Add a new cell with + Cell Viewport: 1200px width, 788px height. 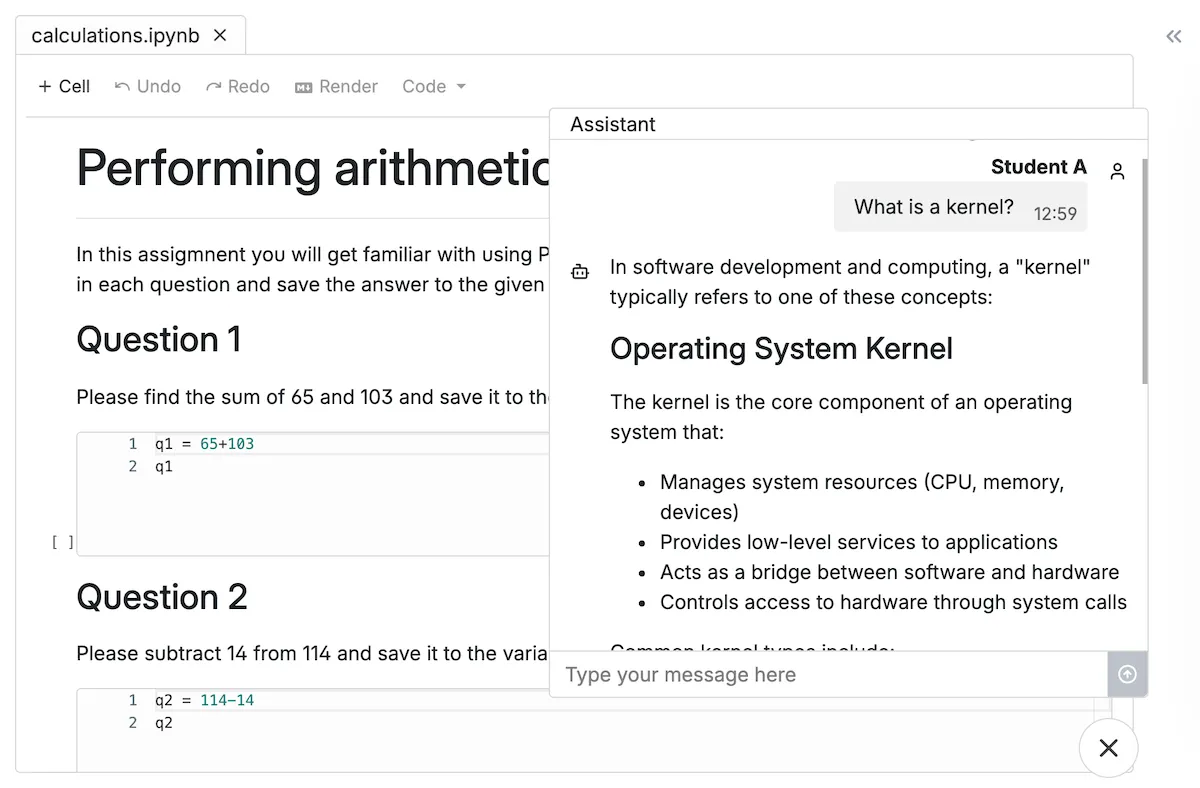[64, 87]
